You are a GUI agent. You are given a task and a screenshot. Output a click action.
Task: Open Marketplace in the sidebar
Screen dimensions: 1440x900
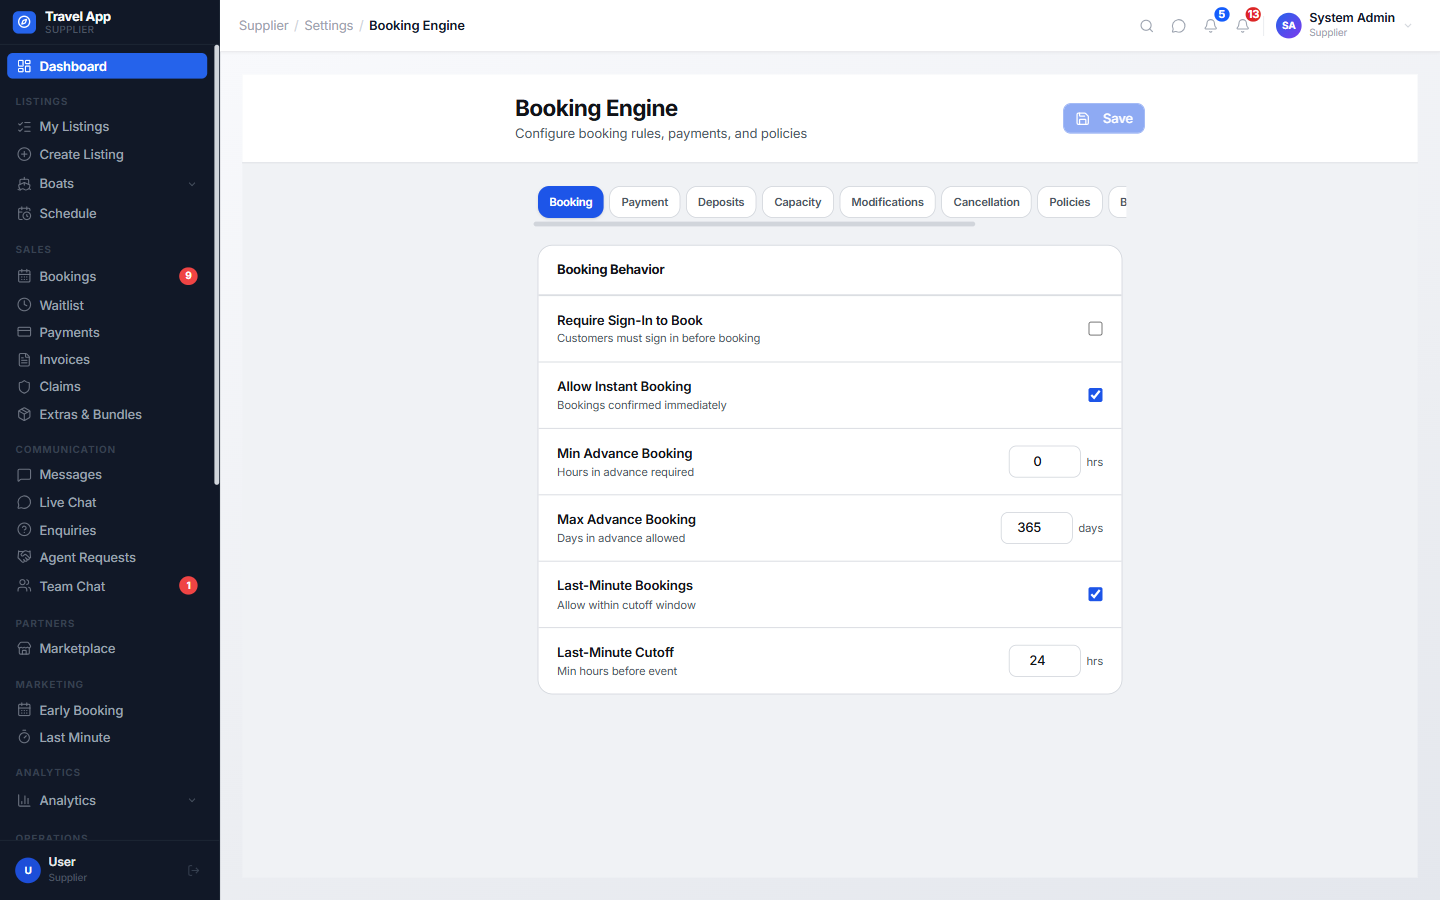click(x=107, y=649)
